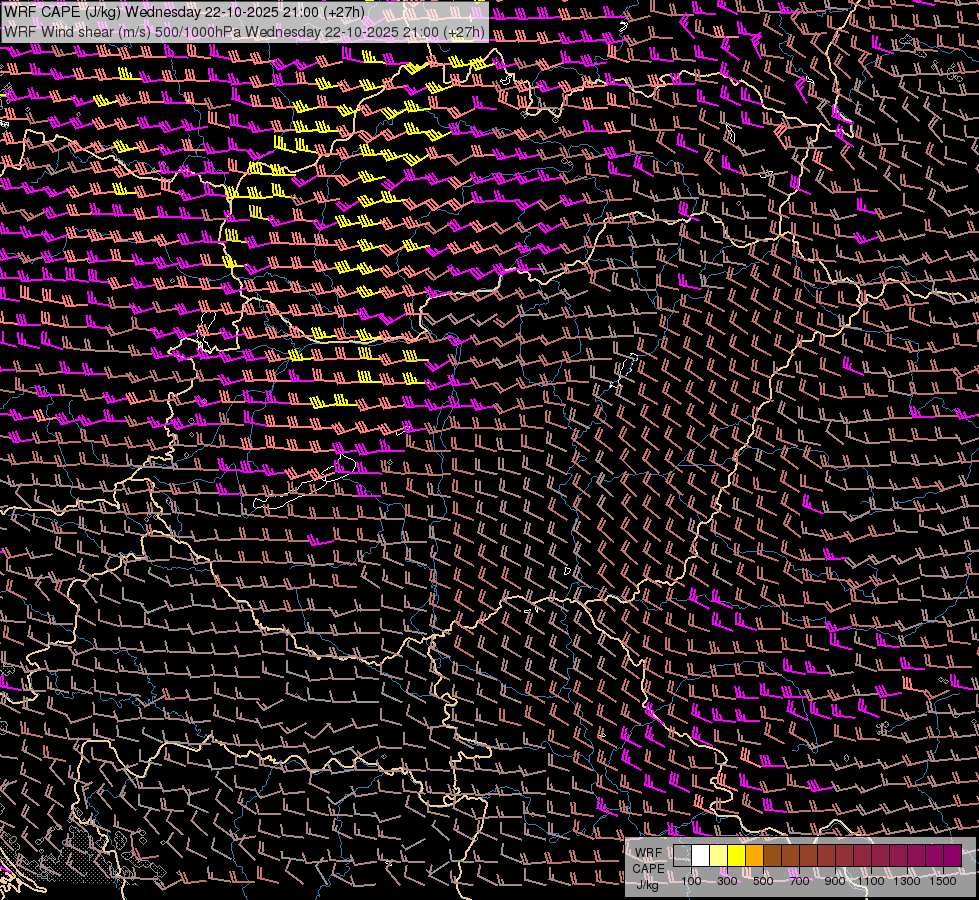Select the orange swatch in the CAPE legend
Screen dimensions: 979x900
point(754,856)
